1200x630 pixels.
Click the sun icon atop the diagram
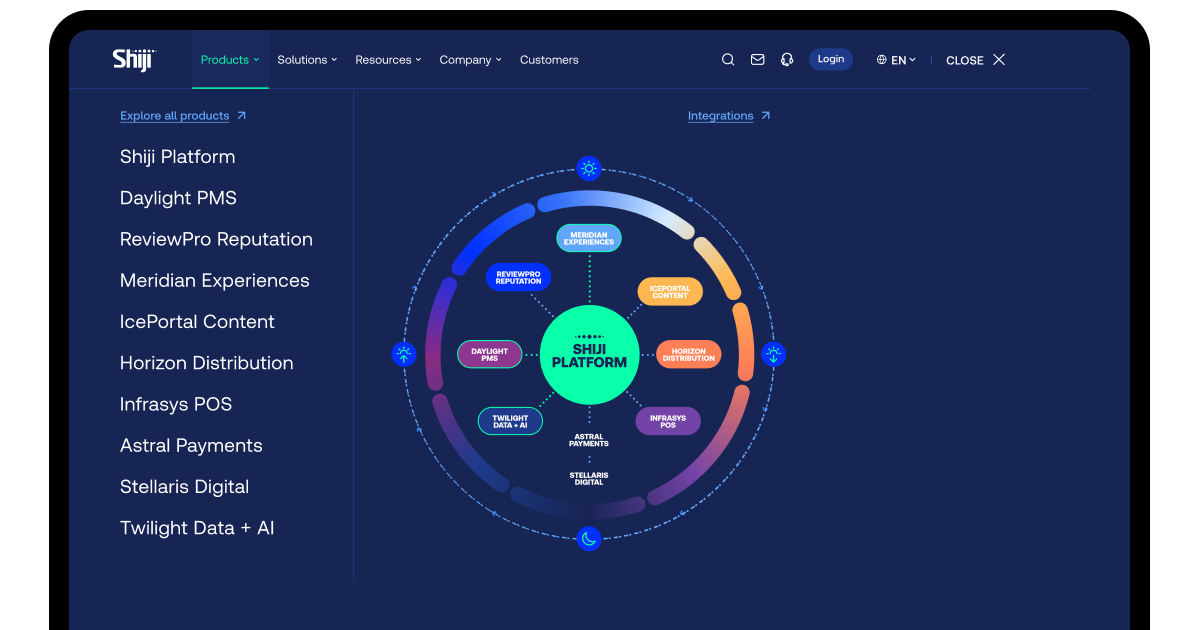(589, 168)
